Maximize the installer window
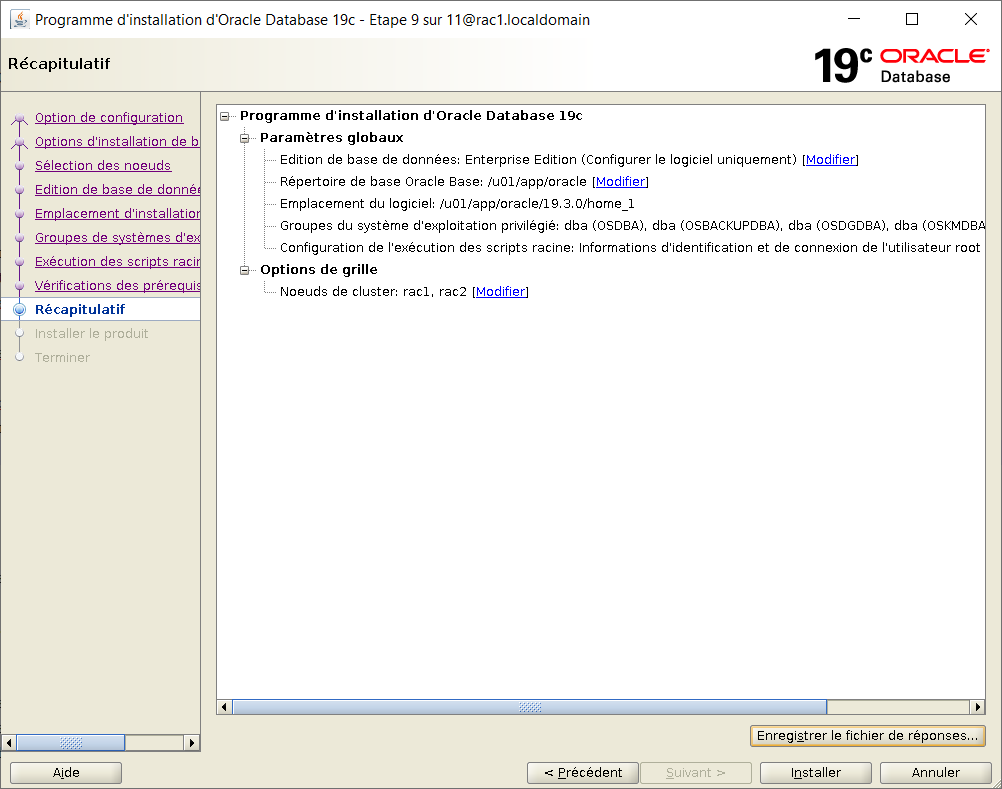 tap(912, 19)
